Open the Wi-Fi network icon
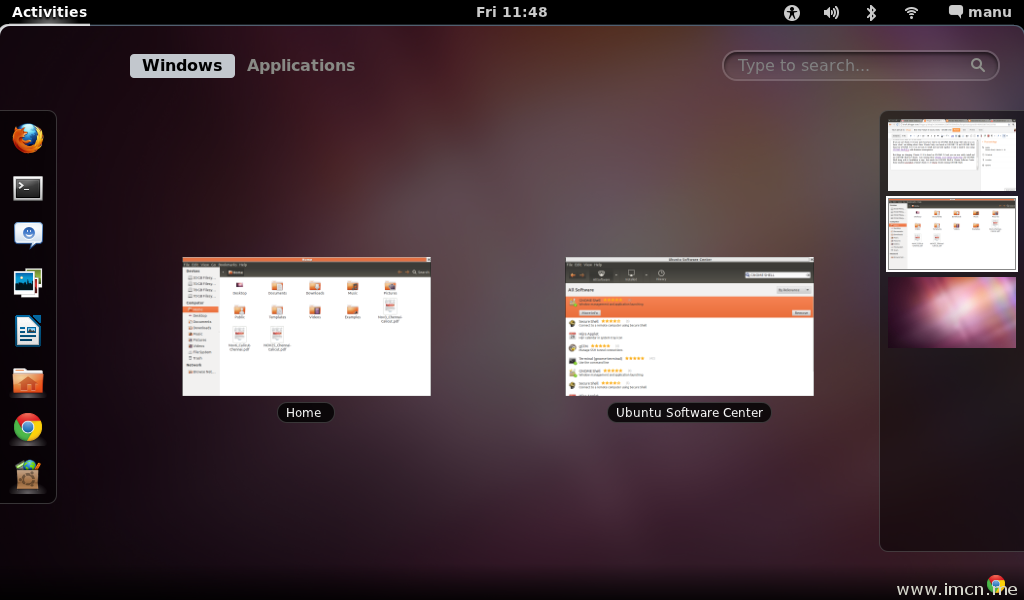Image resolution: width=1024 pixels, height=600 pixels. pos(911,12)
